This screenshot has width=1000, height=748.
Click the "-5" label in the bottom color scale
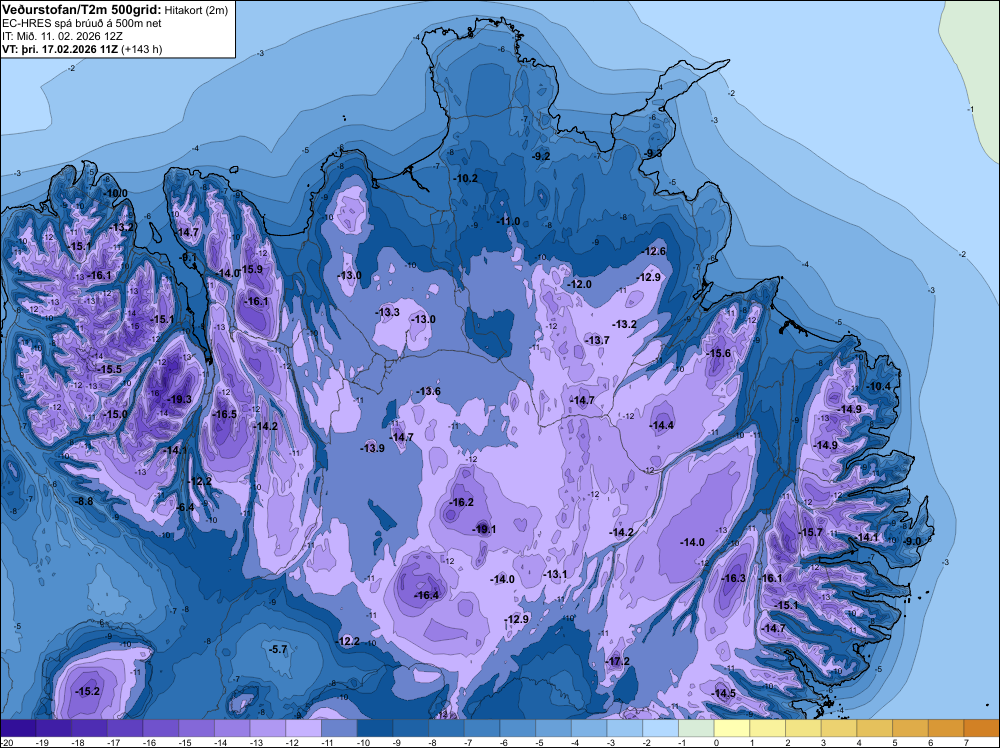[540, 743]
